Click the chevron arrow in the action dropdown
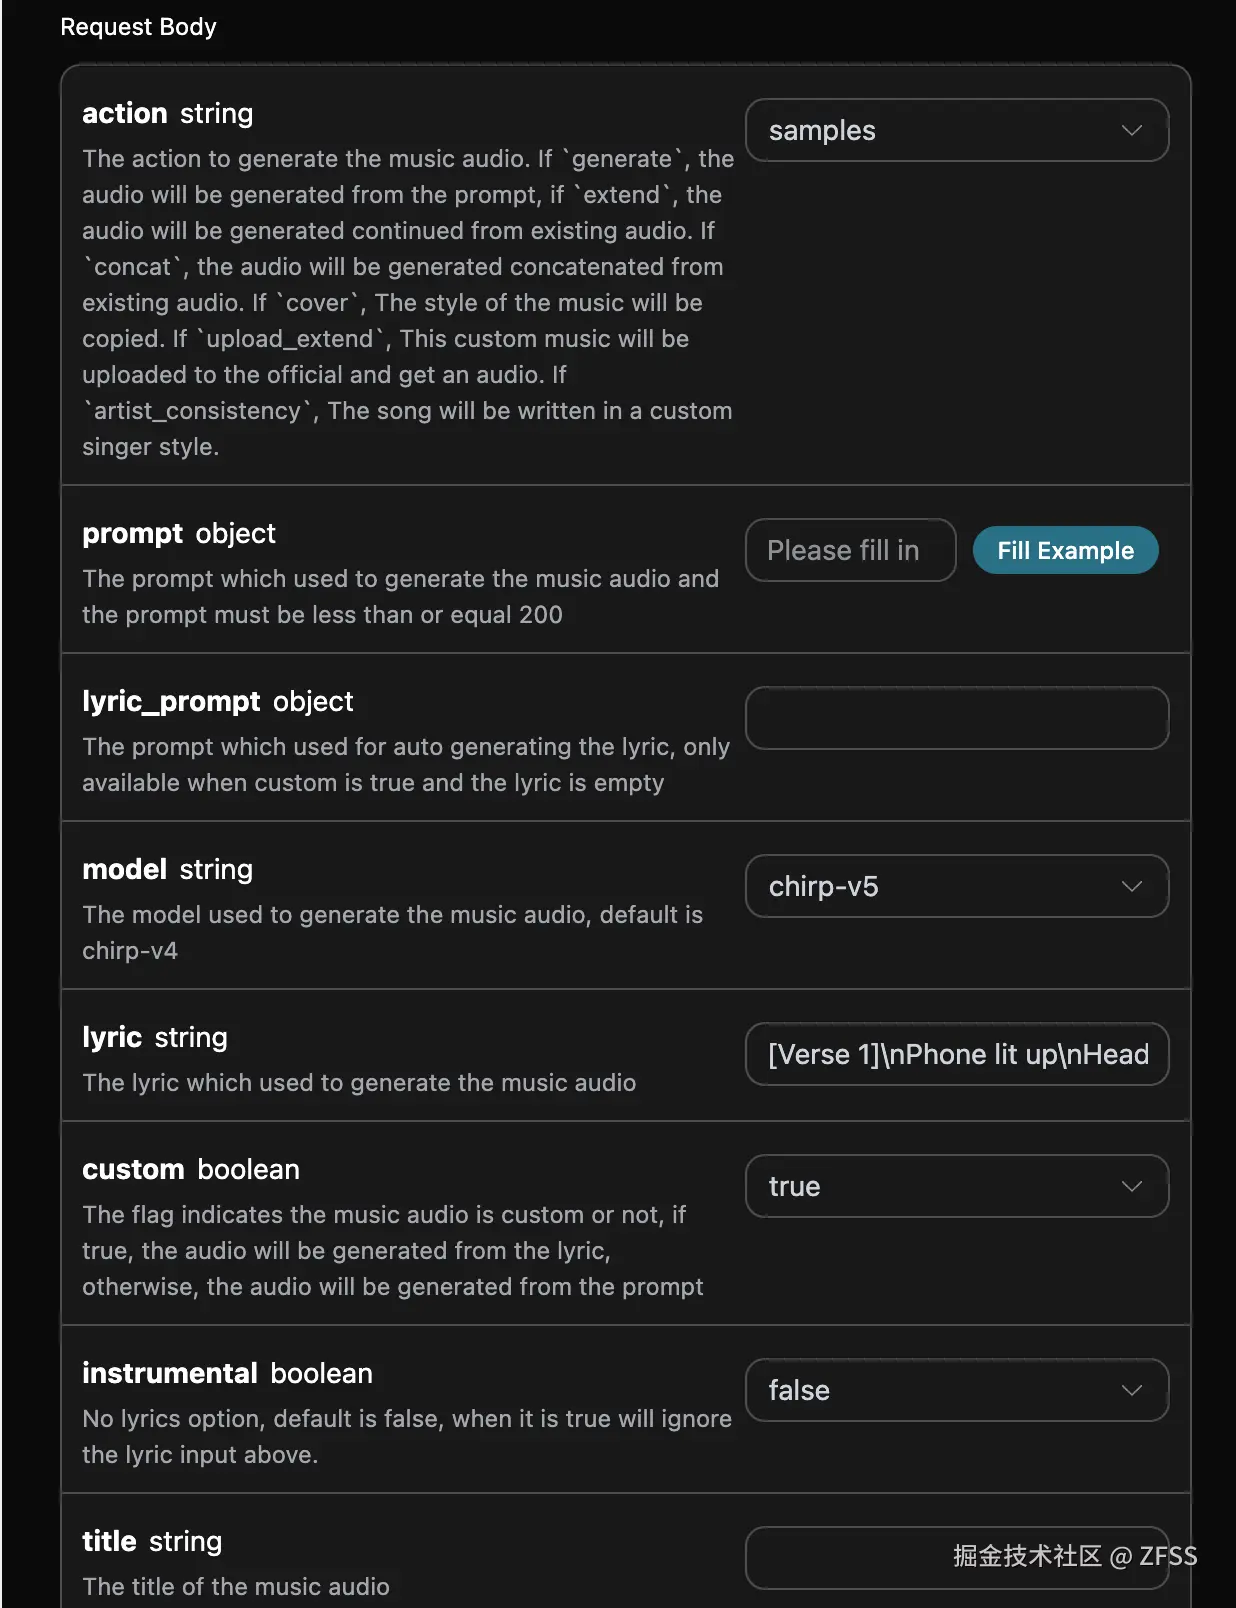Viewport: 1236px width, 1608px height. (x=1131, y=131)
